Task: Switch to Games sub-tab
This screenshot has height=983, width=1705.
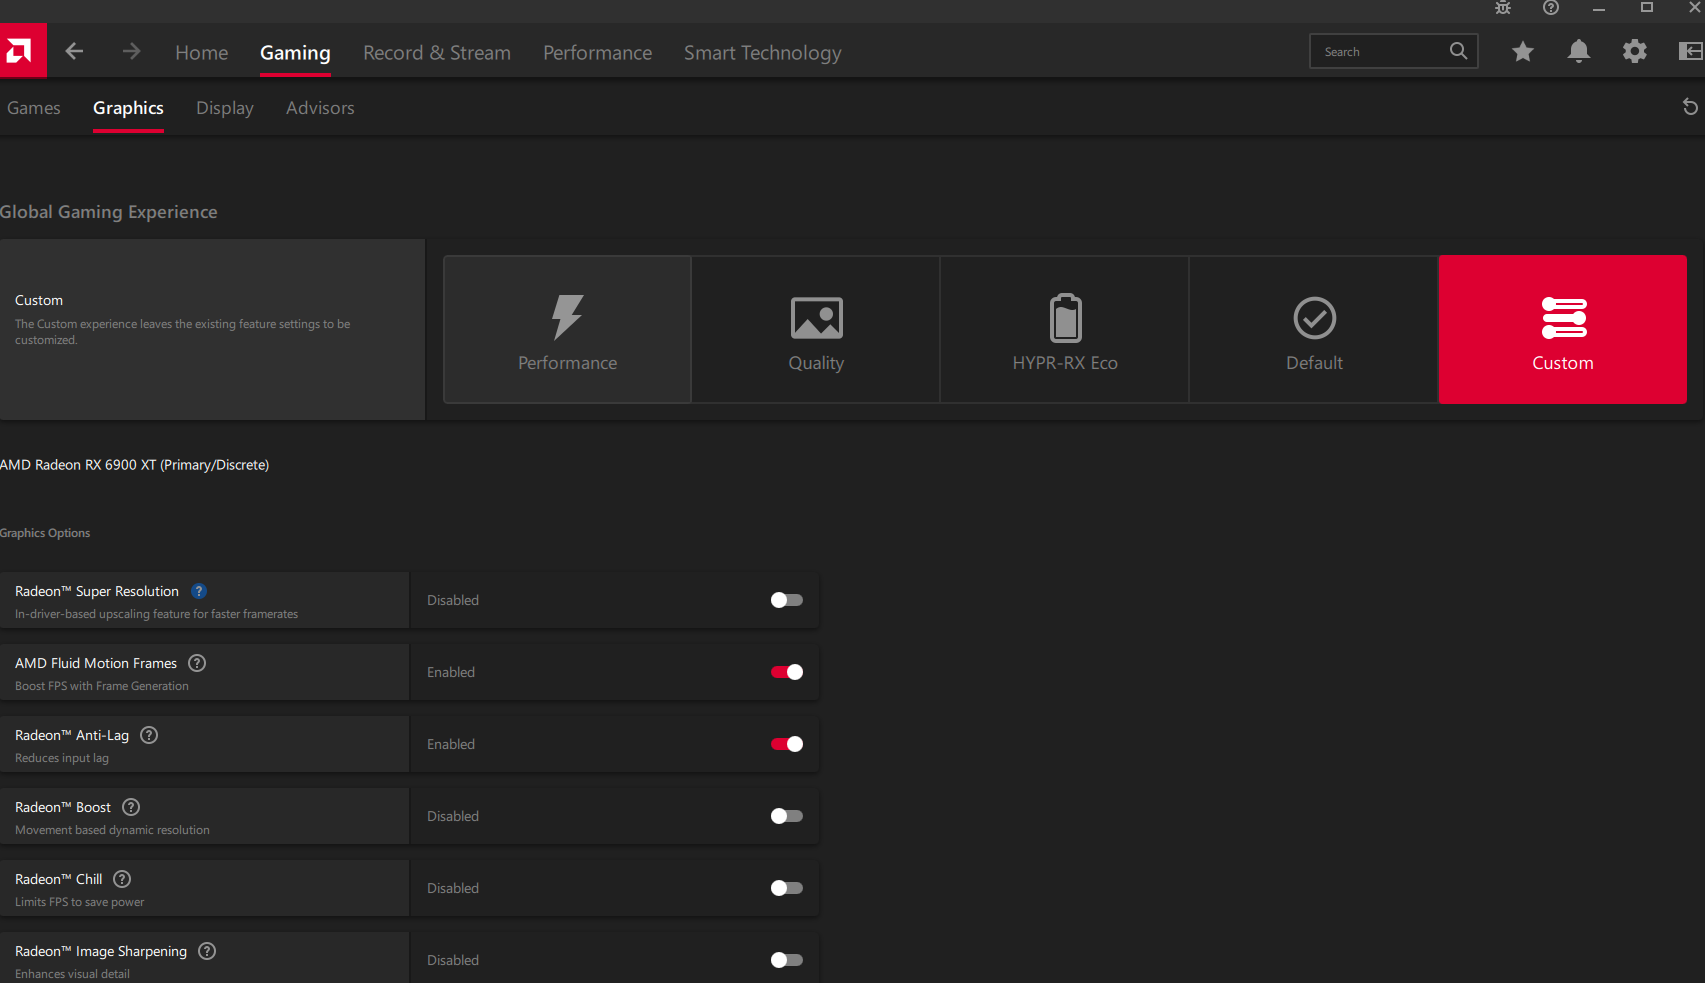Action: coord(33,107)
